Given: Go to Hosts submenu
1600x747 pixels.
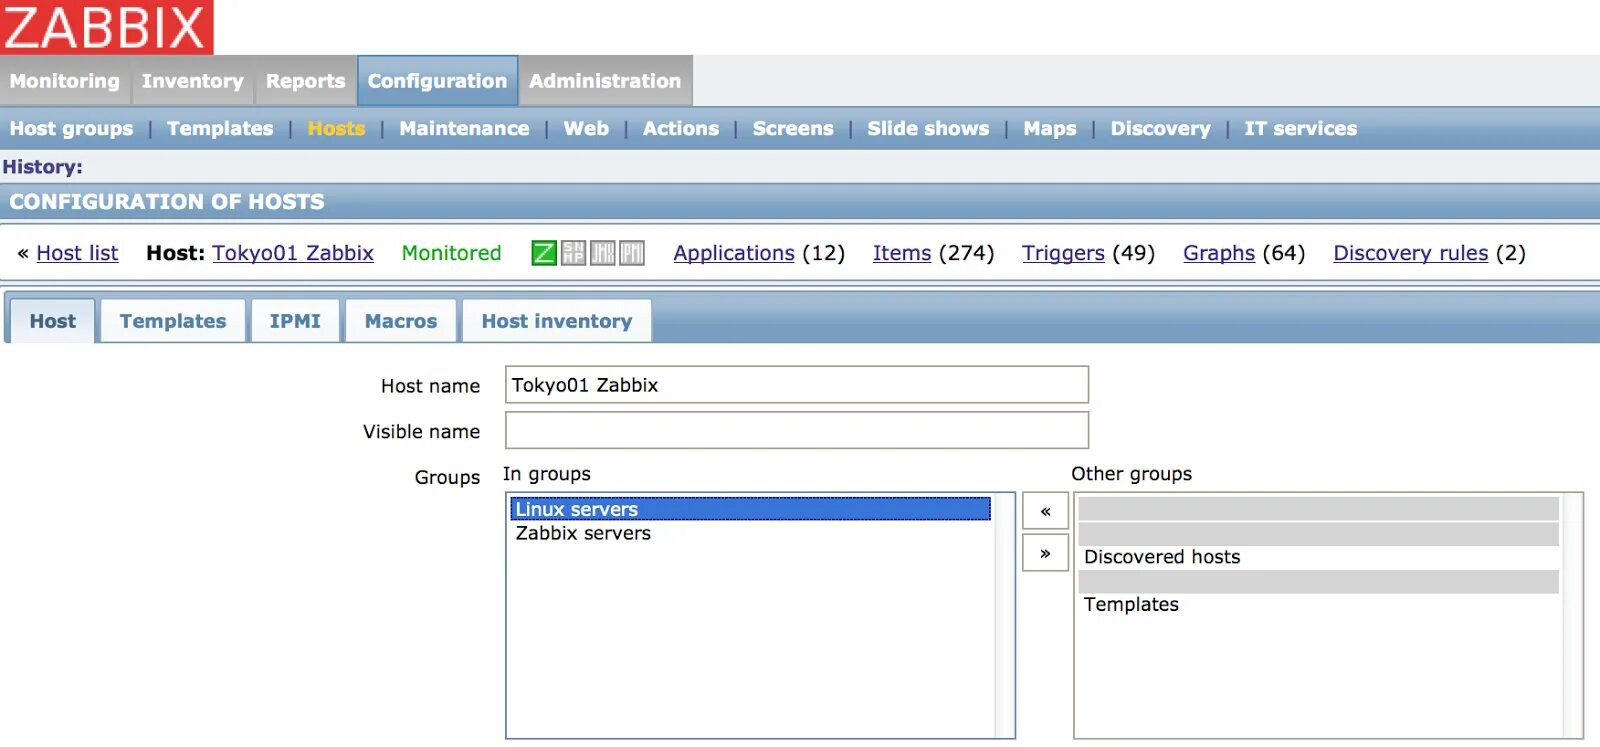Looking at the screenshot, I should click(x=336, y=129).
